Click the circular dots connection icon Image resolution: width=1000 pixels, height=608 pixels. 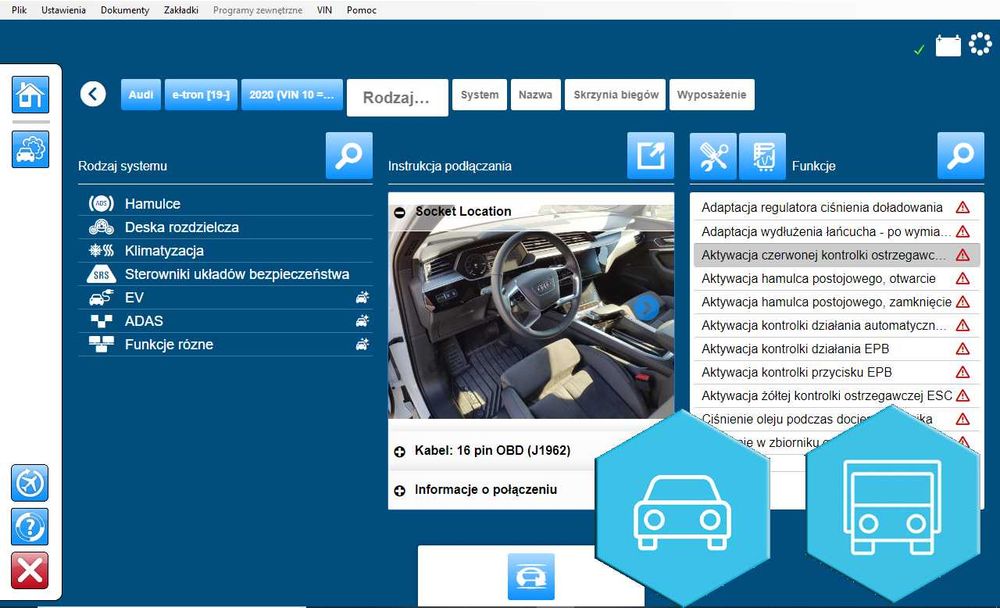(980, 44)
